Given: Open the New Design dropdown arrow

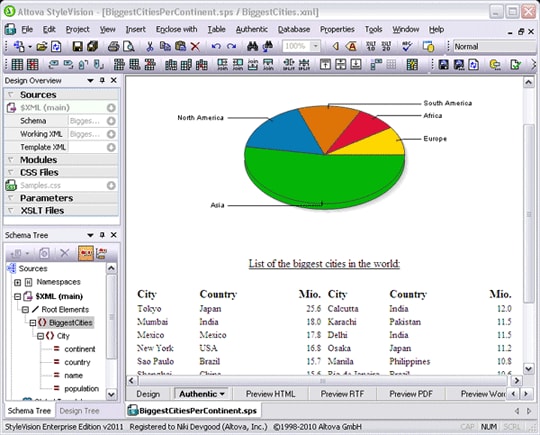Looking at the screenshot, I should [x=30, y=46].
